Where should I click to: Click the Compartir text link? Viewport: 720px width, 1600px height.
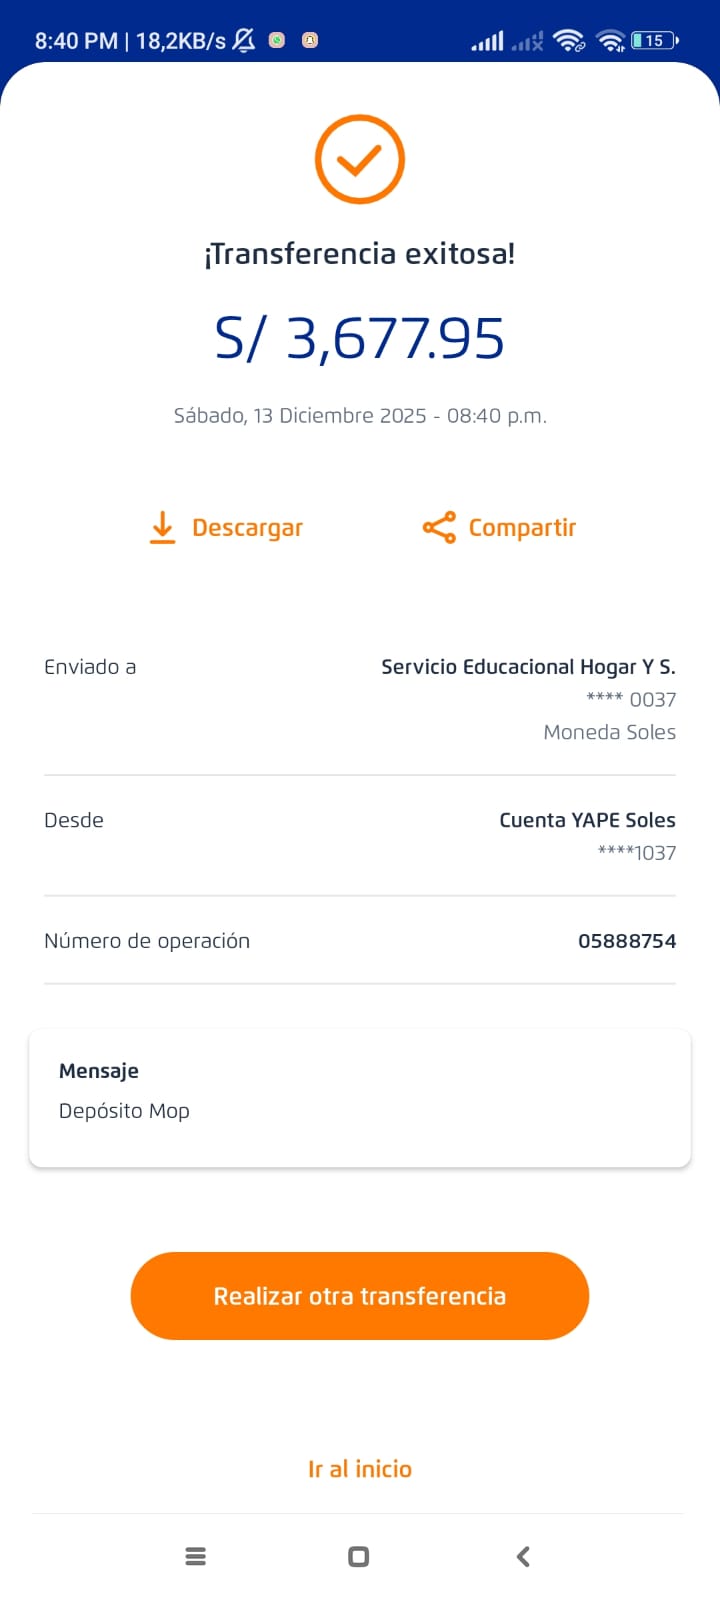pos(522,528)
